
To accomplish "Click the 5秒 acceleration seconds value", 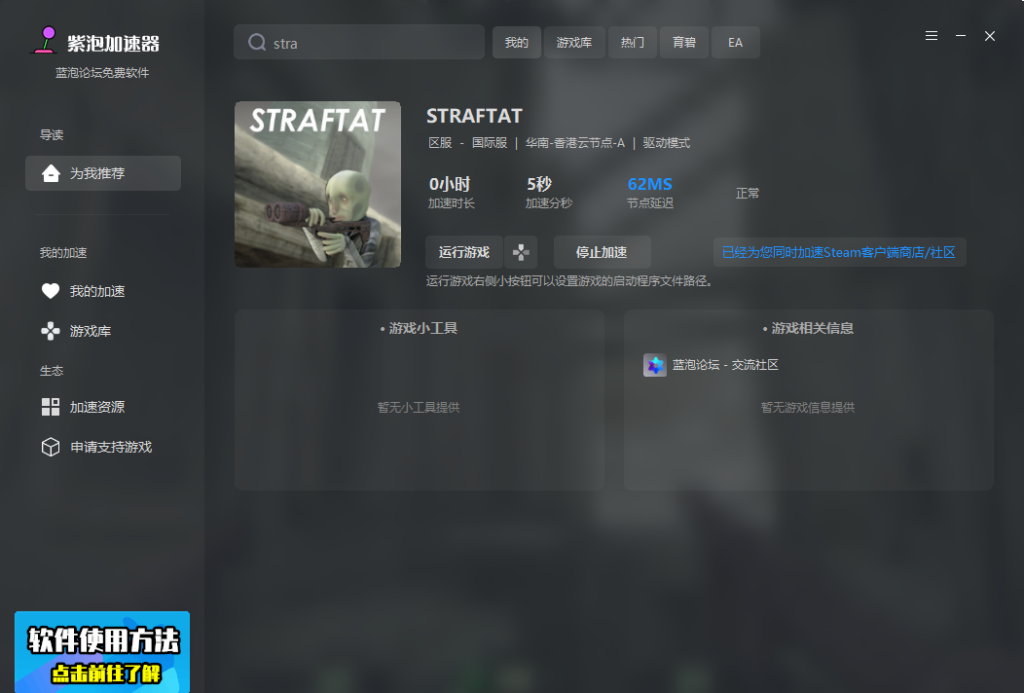I will pyautogui.click(x=539, y=184).
